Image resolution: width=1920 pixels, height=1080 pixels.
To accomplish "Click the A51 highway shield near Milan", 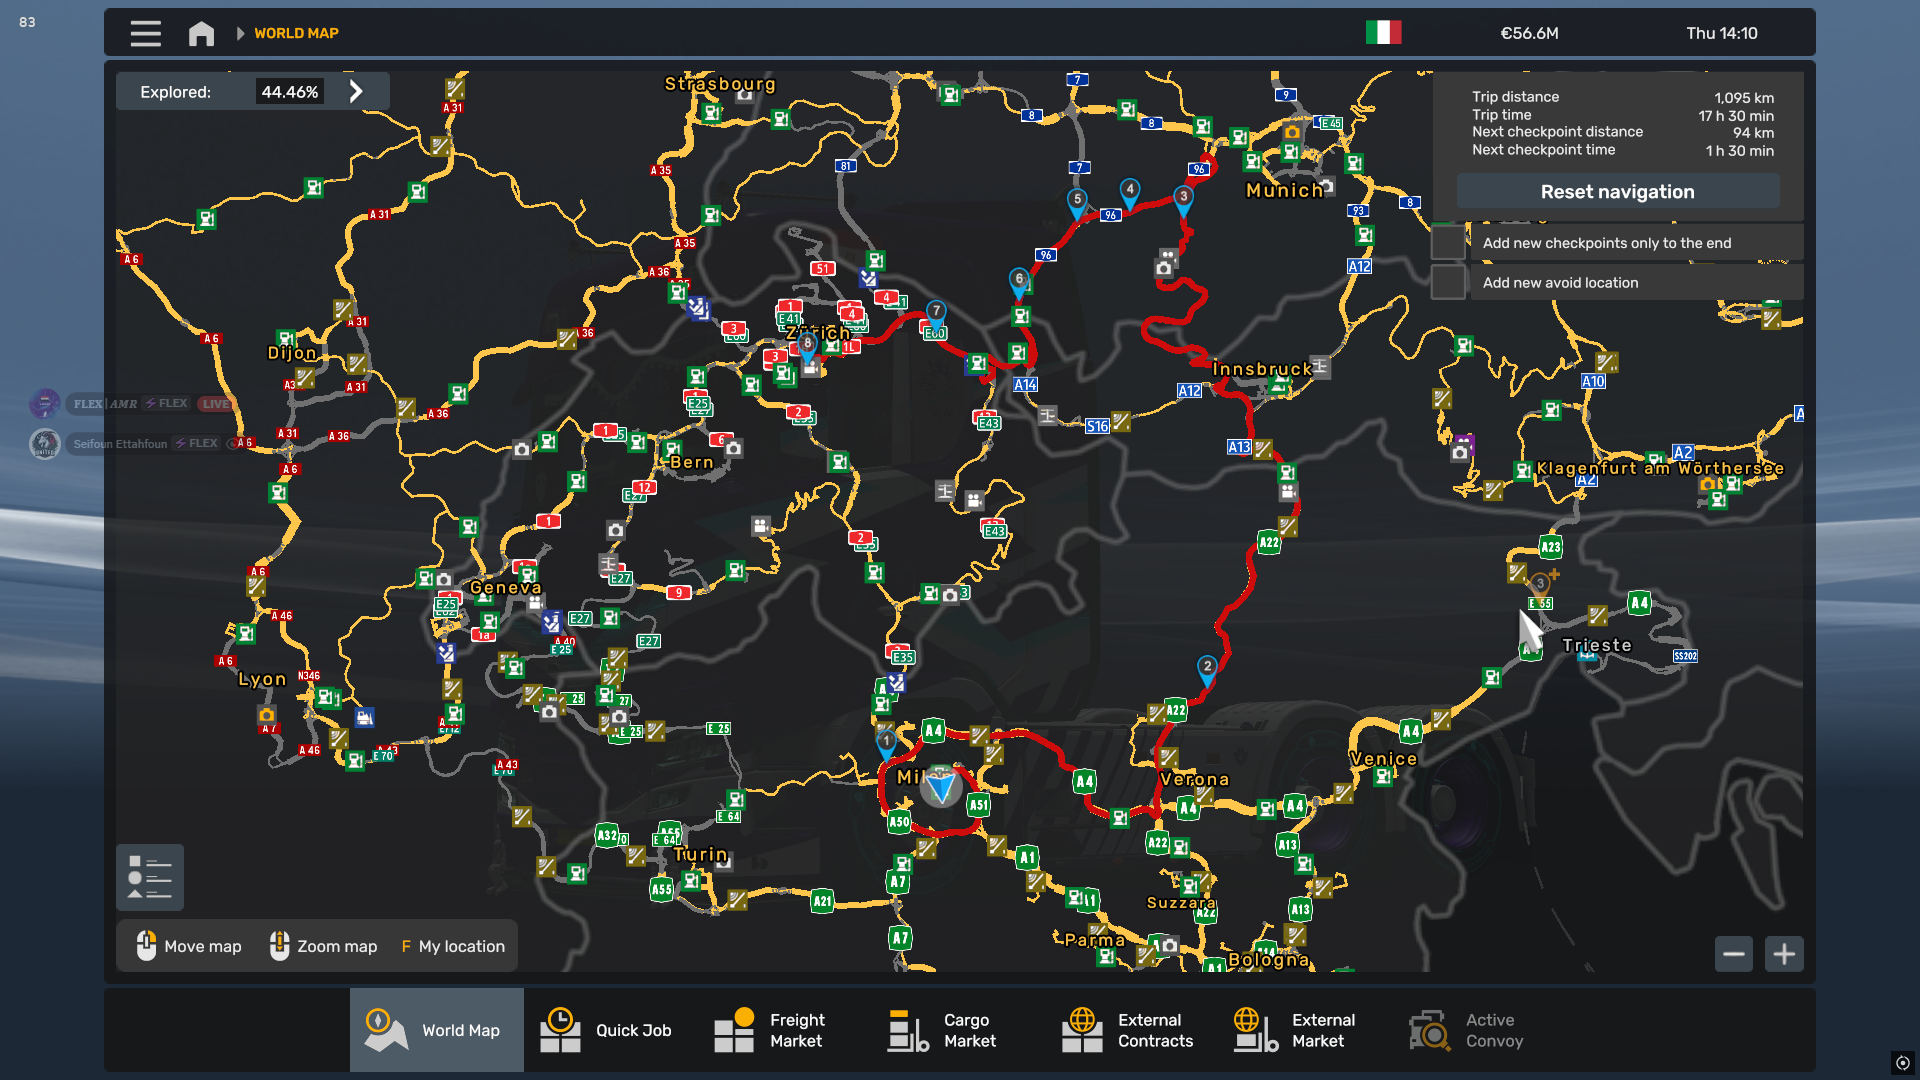I will (x=978, y=805).
